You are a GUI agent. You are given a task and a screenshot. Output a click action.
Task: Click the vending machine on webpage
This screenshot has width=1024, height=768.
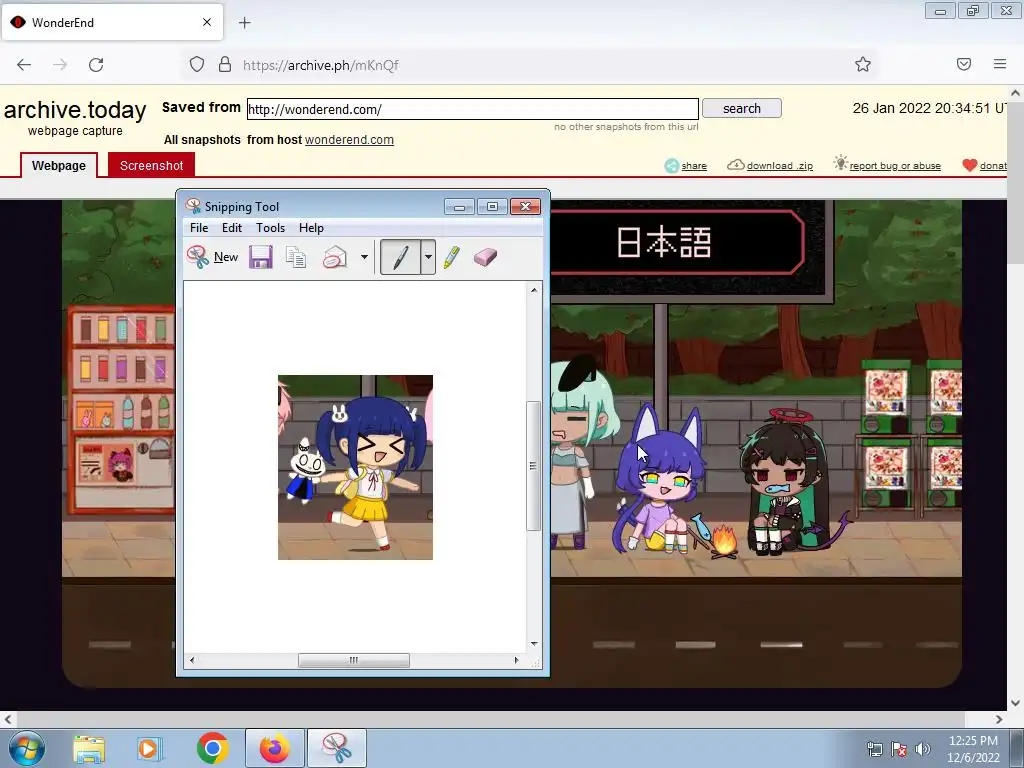point(121,409)
